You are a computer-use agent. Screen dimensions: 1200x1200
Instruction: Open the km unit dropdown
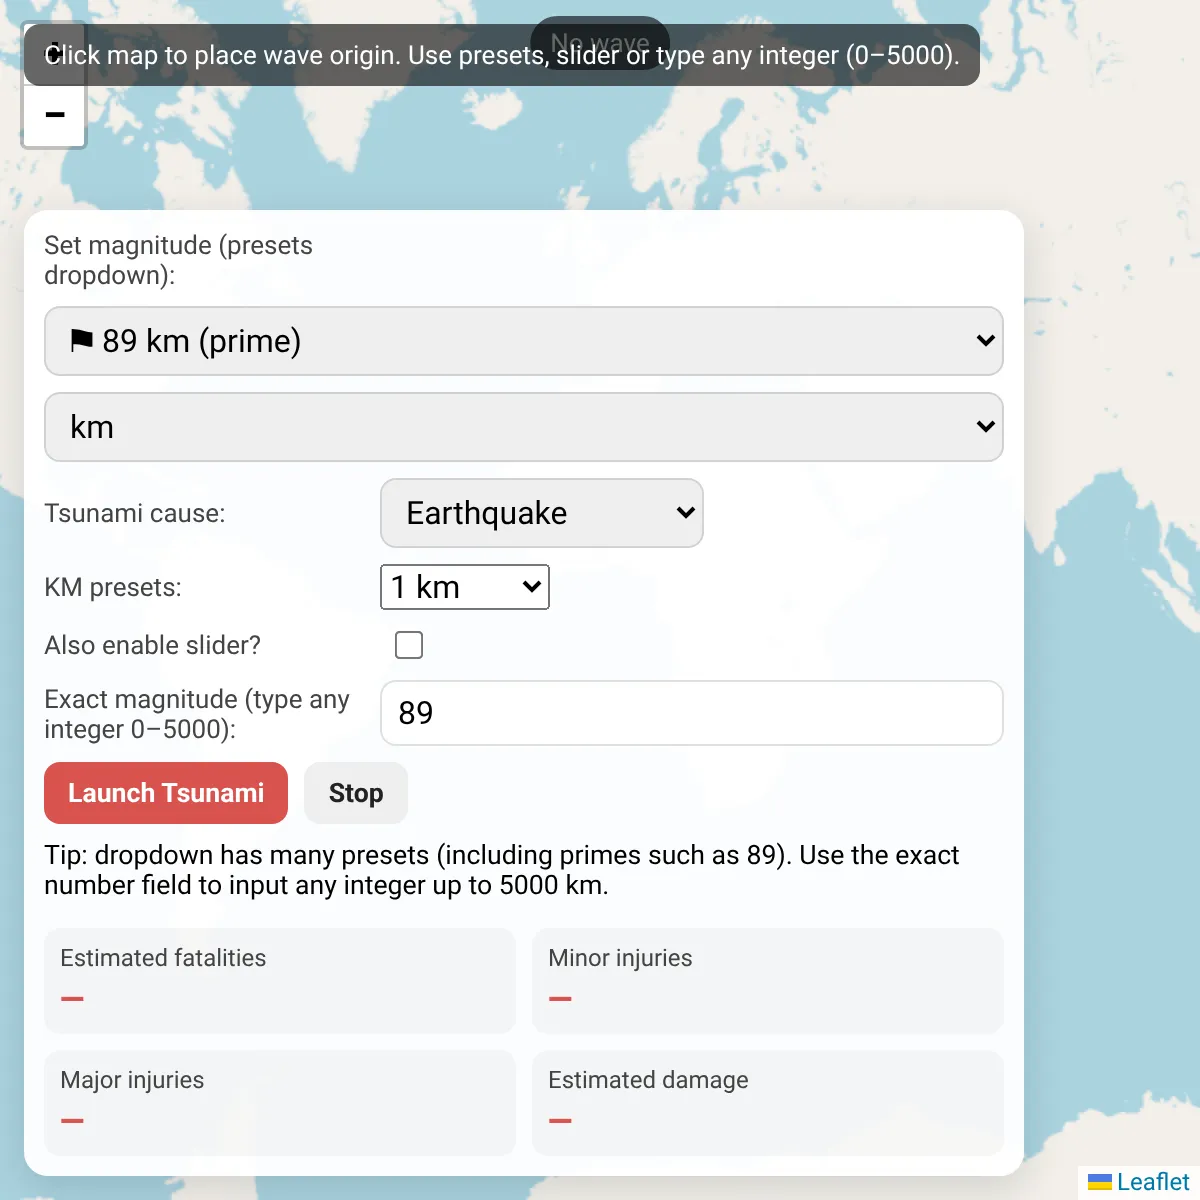tap(524, 427)
